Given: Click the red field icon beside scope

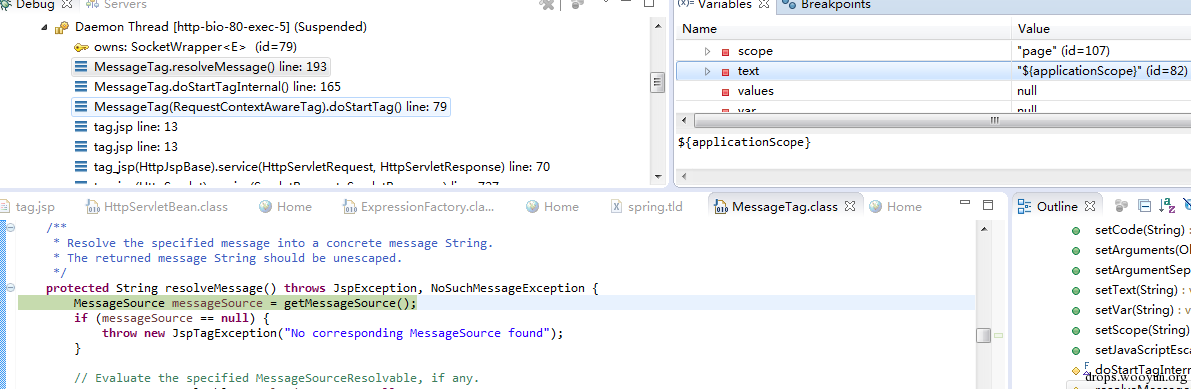Looking at the screenshot, I should click(x=725, y=52).
